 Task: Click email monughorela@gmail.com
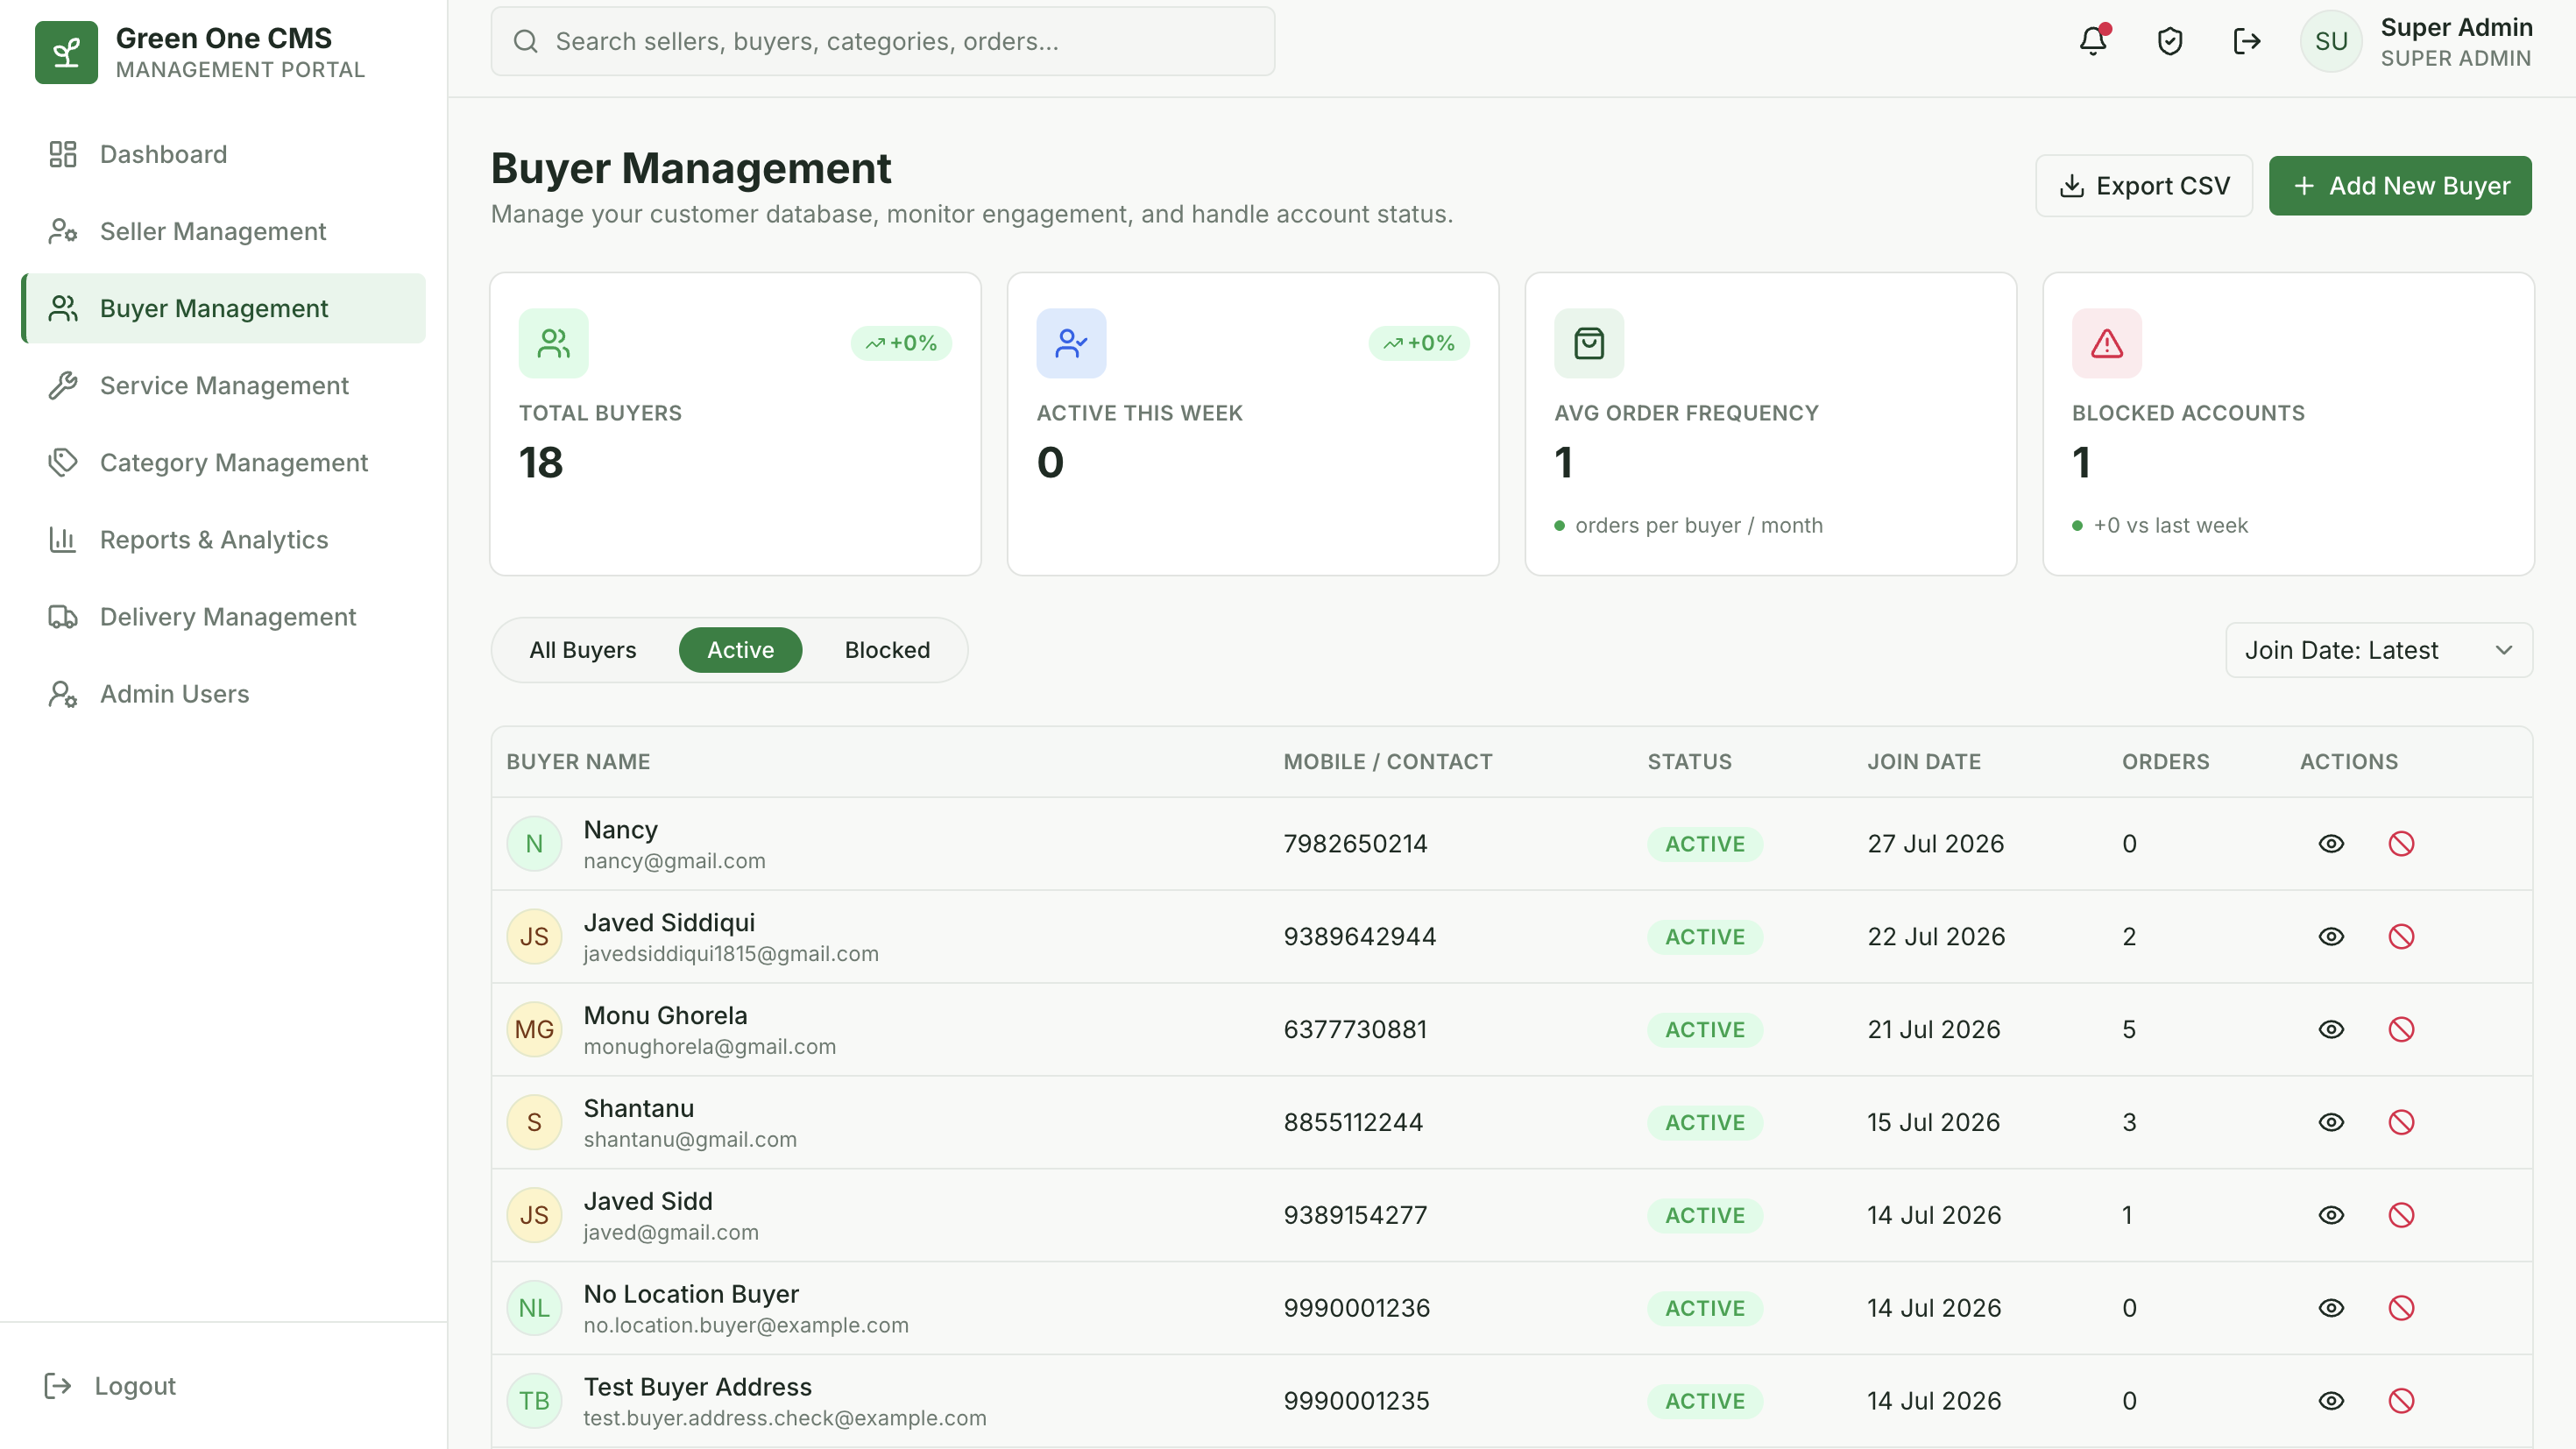coord(710,1047)
